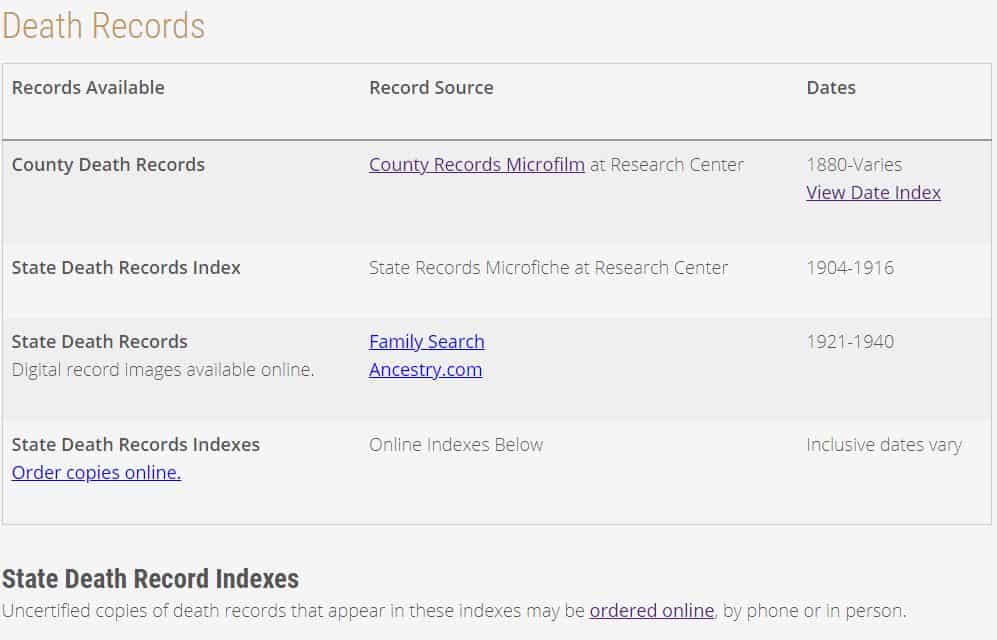The height and width of the screenshot is (640, 997).
Task: Click the State Death Records Index row label
Action: [x=126, y=267]
